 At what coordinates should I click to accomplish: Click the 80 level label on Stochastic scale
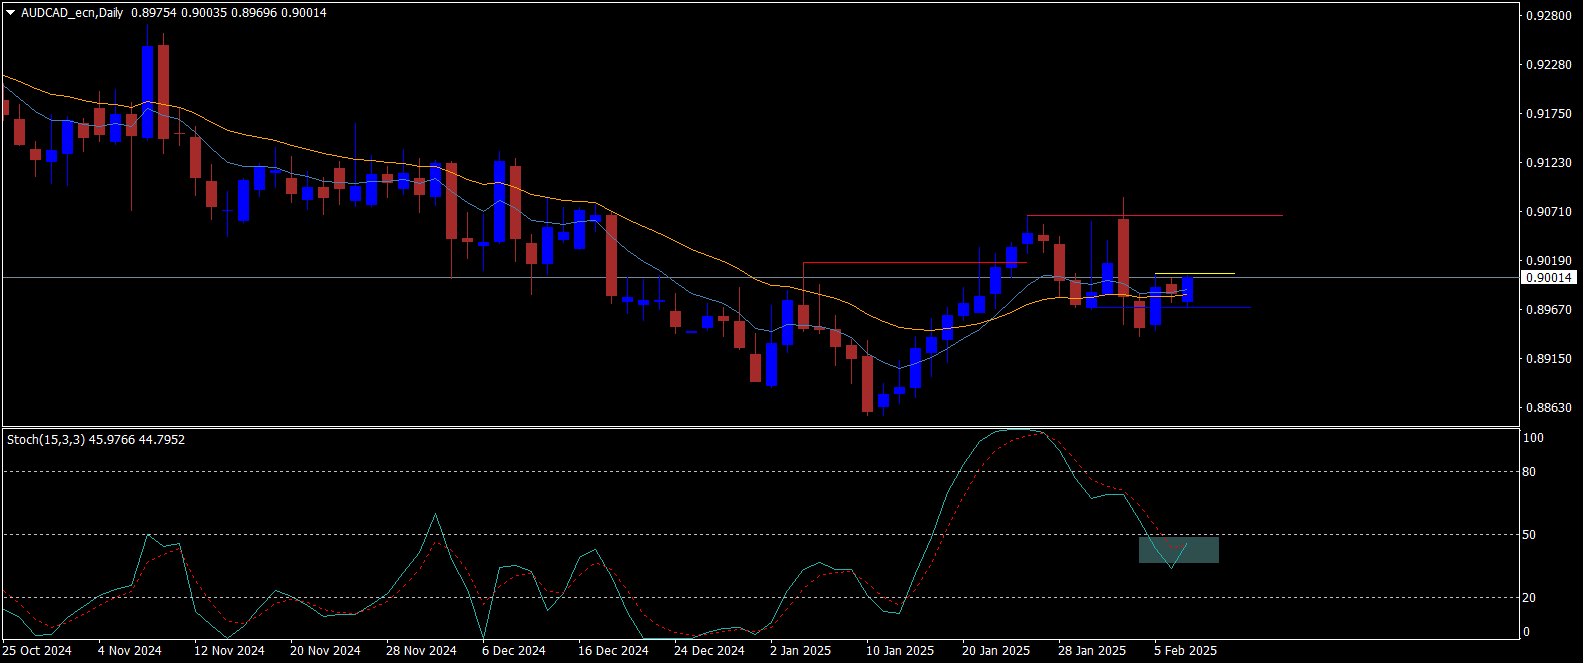(x=1529, y=471)
